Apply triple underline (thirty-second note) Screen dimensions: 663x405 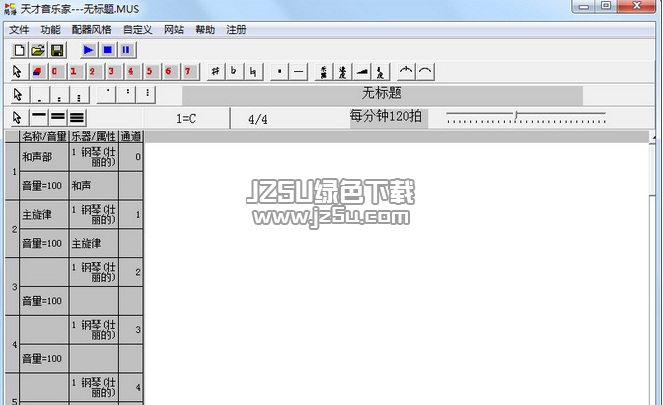[77, 118]
